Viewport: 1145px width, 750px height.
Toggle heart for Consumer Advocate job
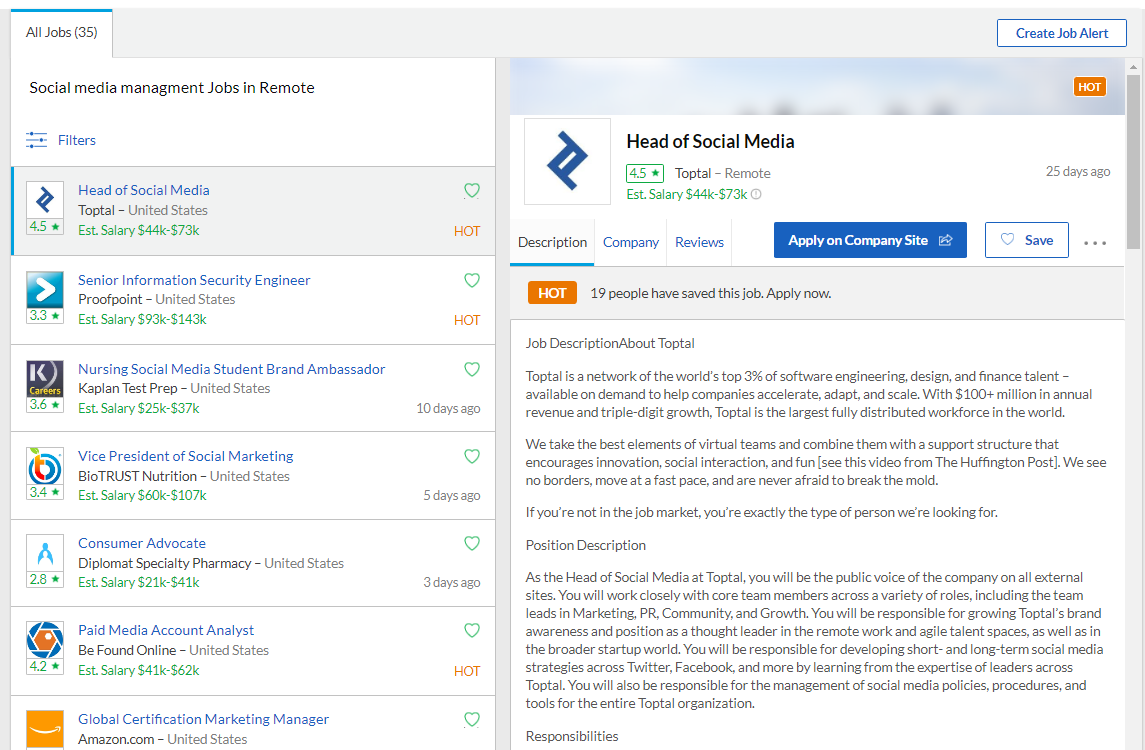click(x=472, y=543)
